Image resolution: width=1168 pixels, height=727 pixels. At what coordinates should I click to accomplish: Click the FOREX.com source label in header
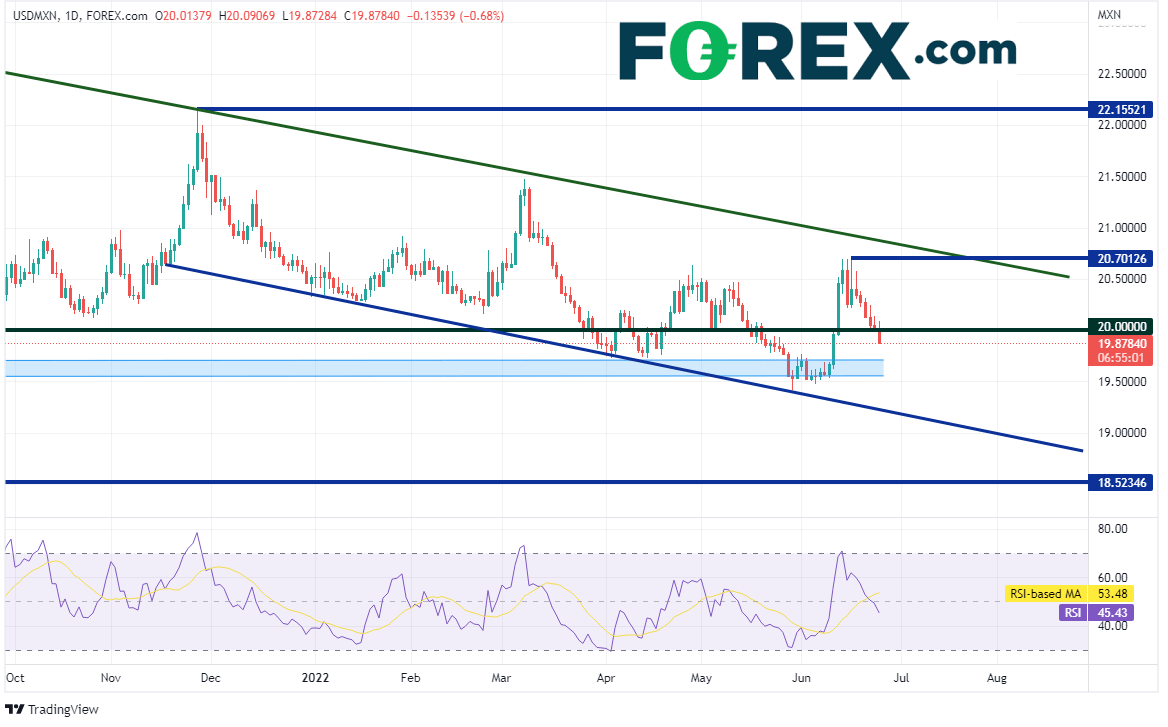tap(117, 15)
